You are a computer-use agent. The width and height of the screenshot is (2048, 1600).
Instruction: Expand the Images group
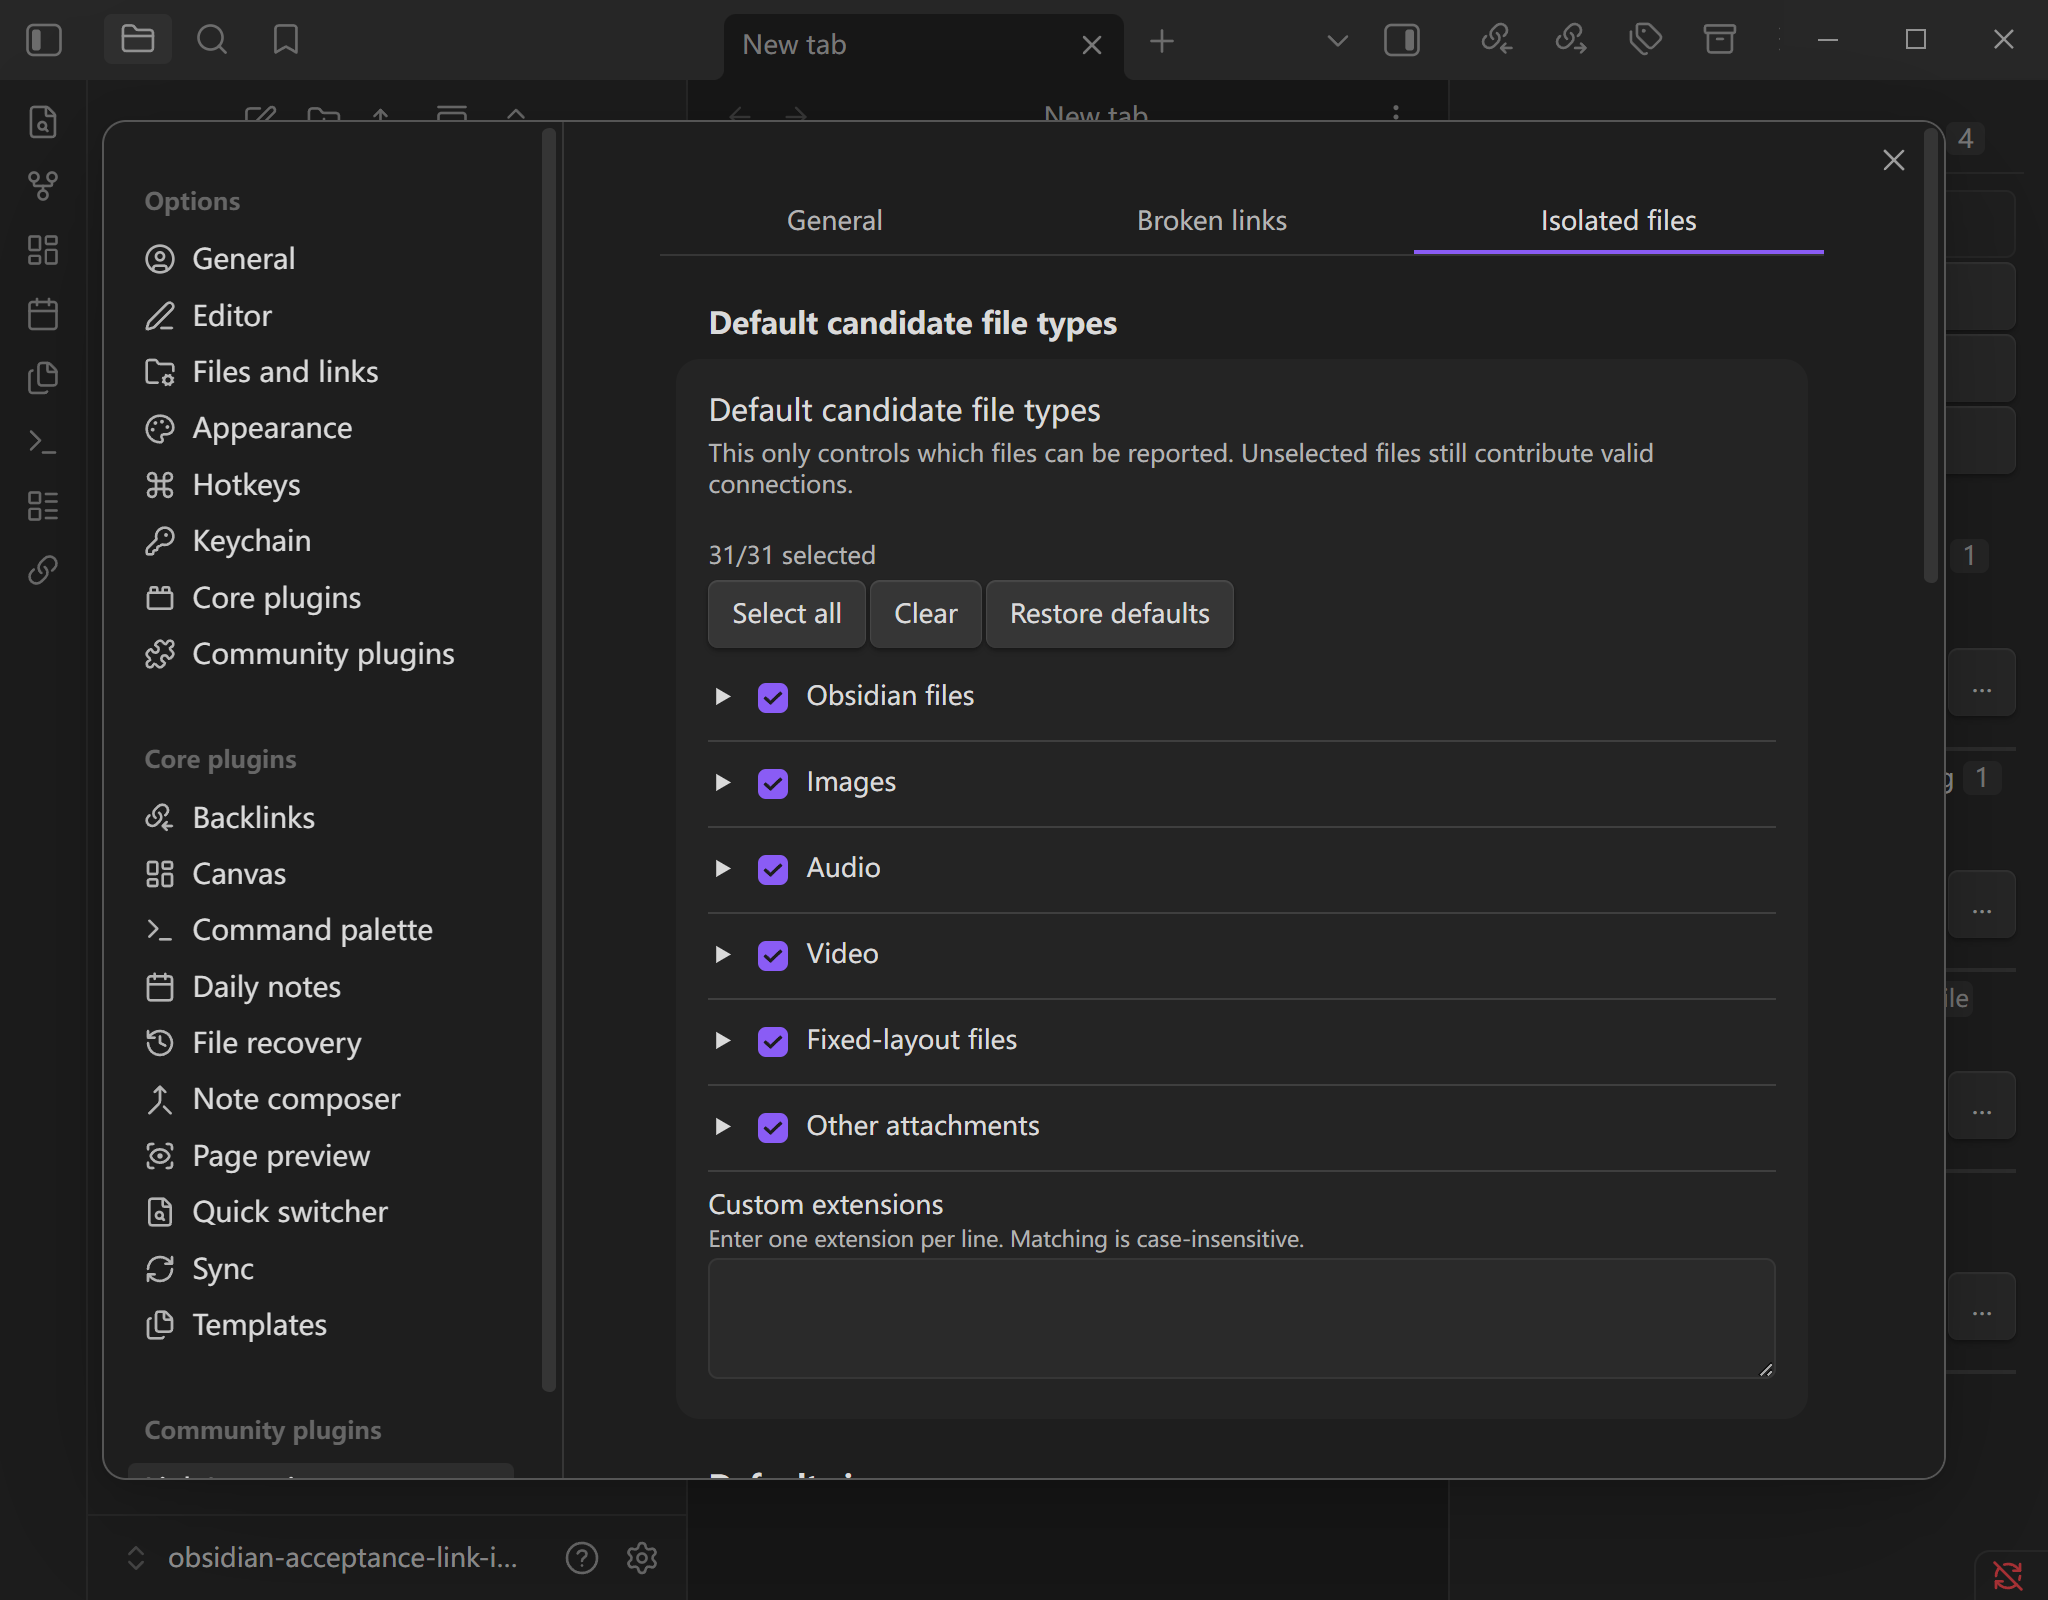coord(722,782)
